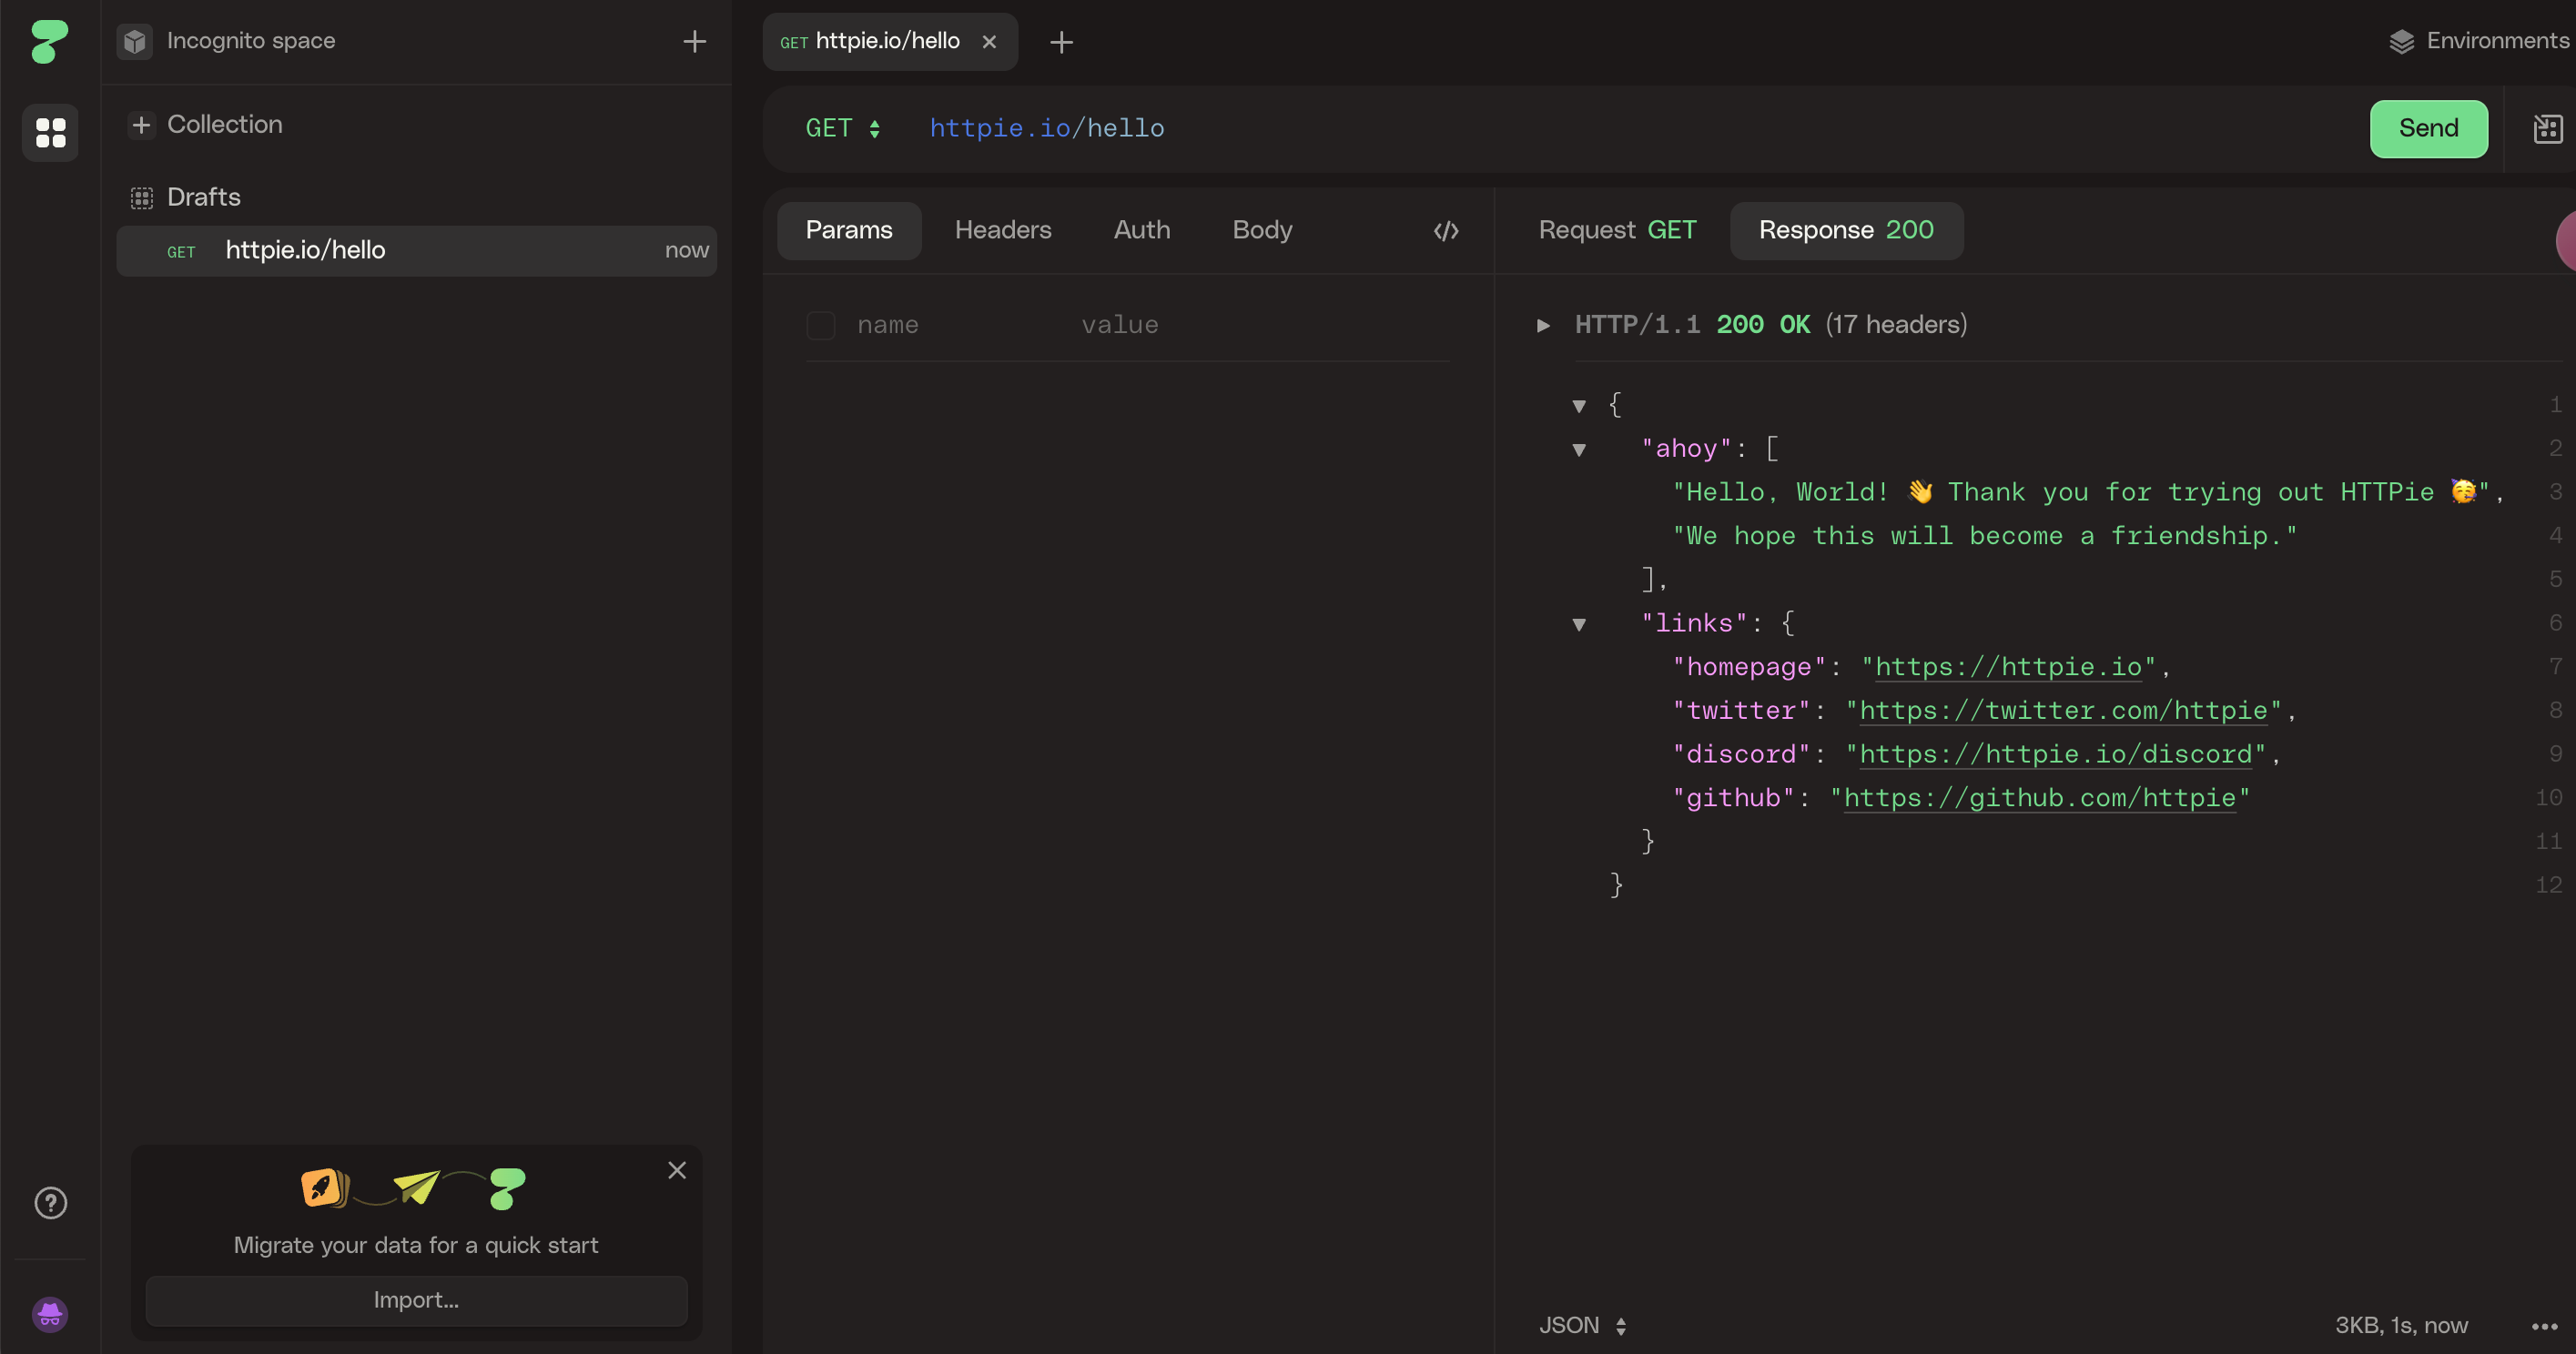The width and height of the screenshot is (2576, 1354).
Task: Click the plus icon beside Collection
Action: point(141,125)
